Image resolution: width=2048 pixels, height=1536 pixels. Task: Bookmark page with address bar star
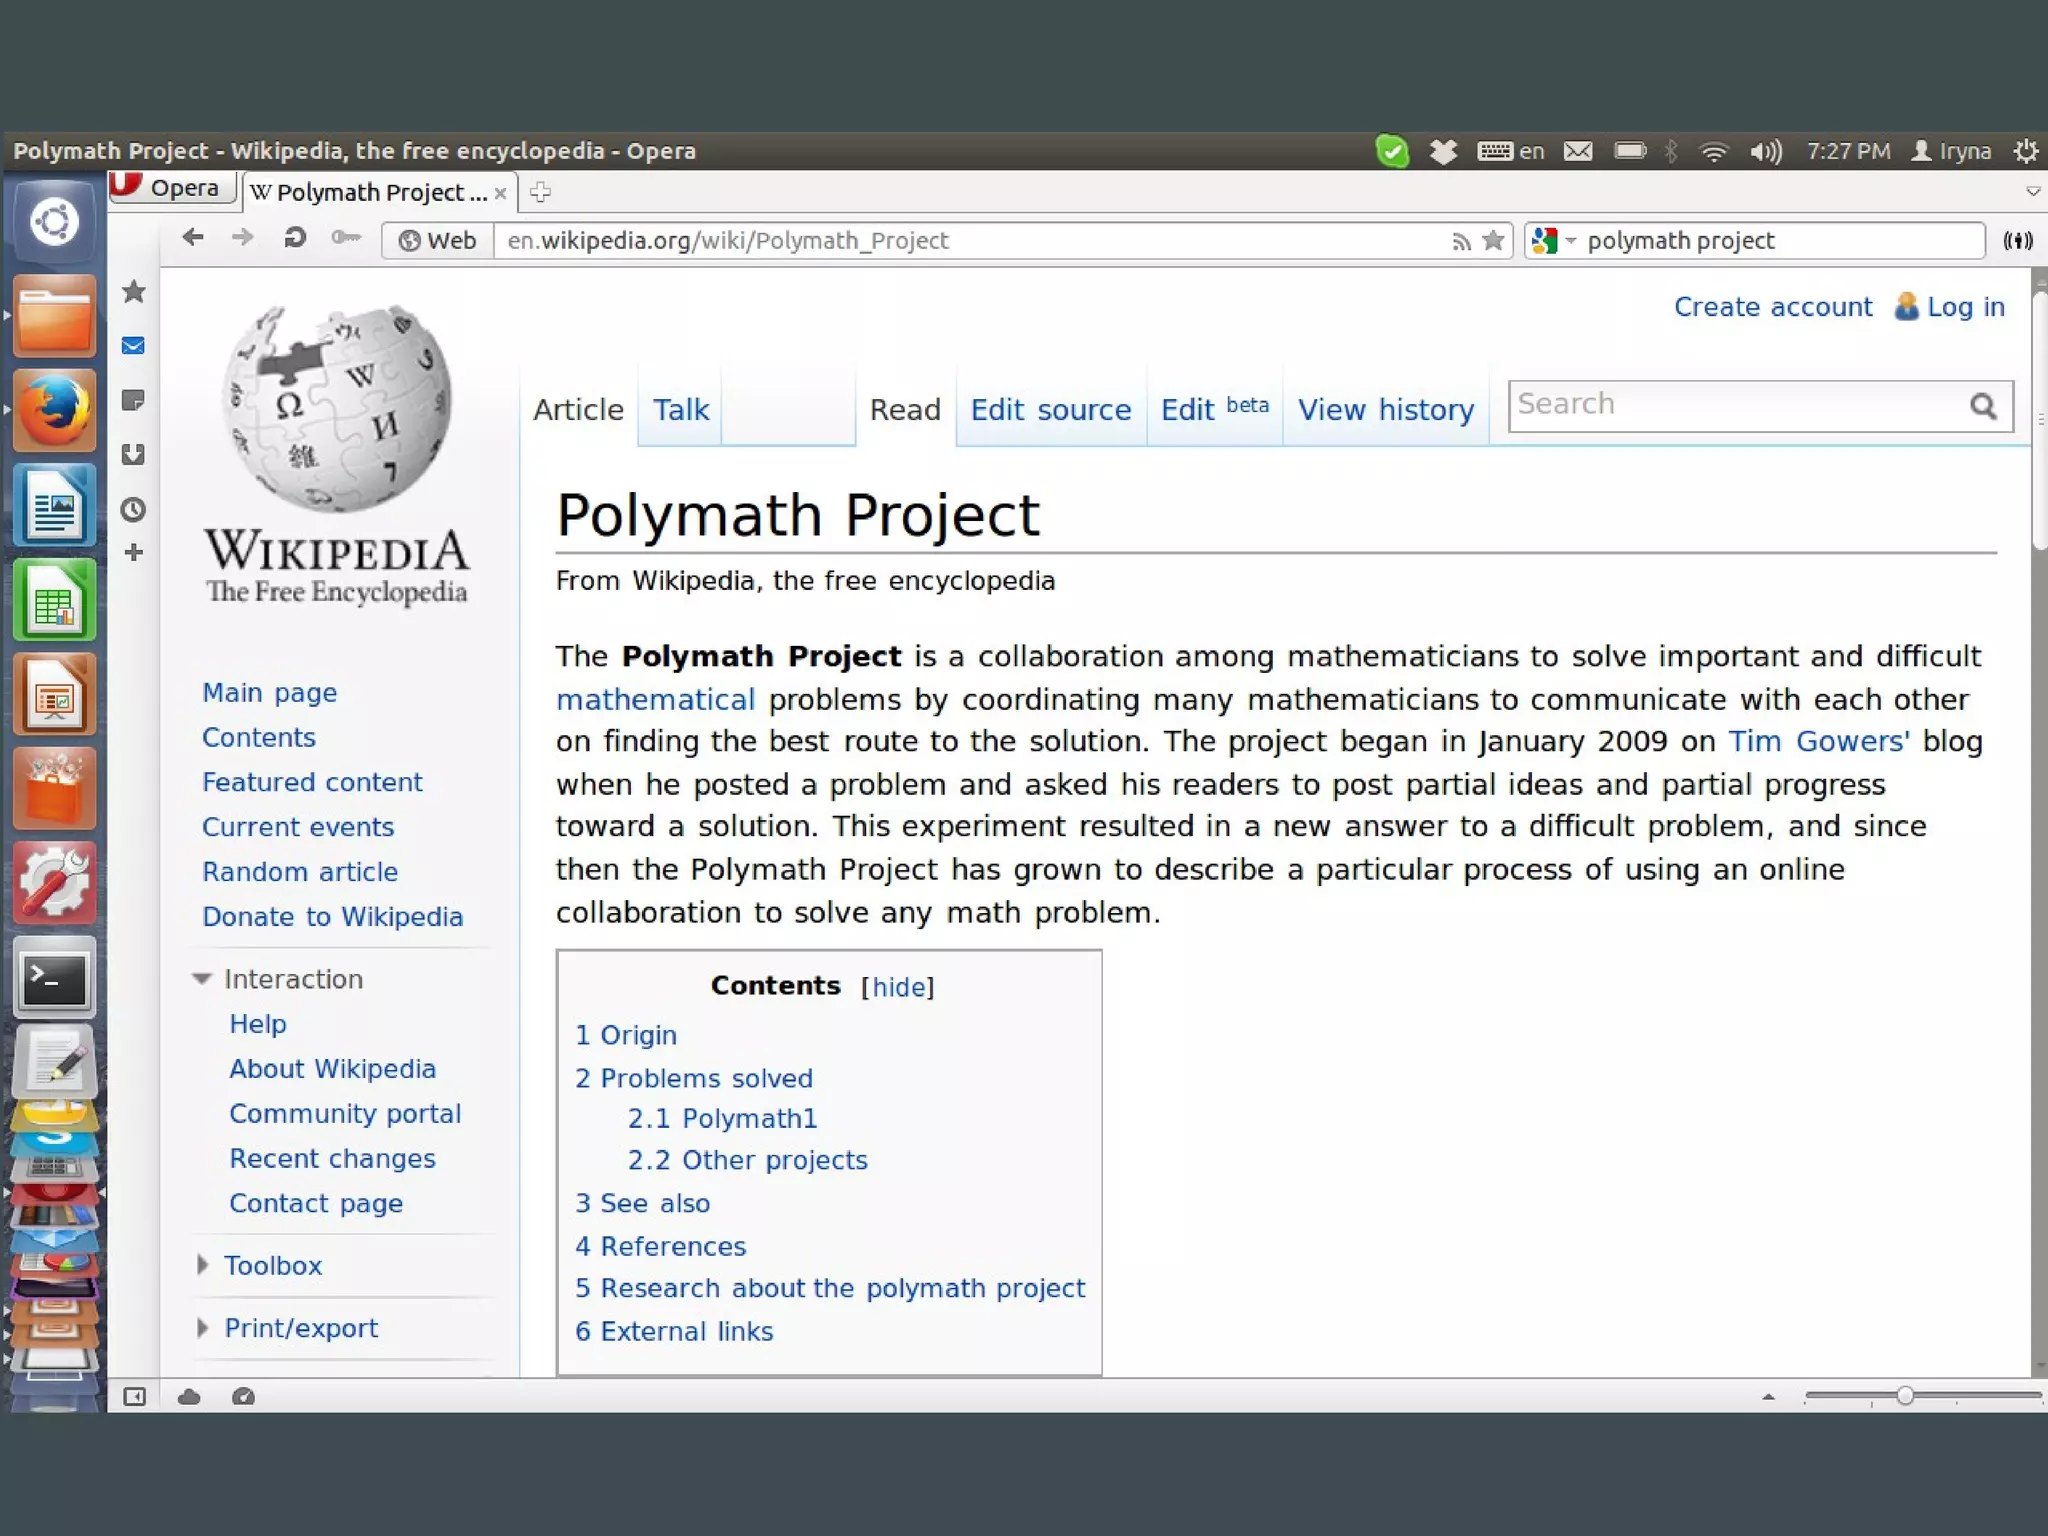(x=1493, y=240)
